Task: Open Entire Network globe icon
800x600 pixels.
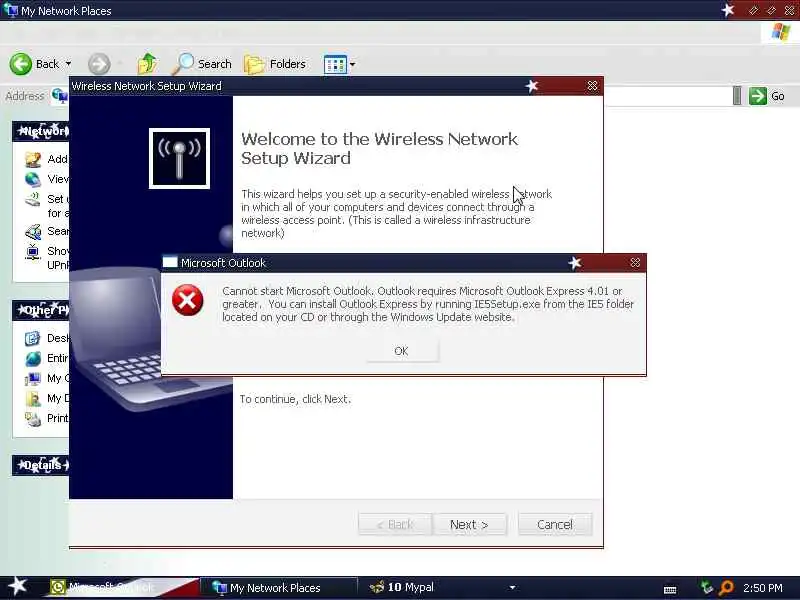Action: pyautogui.click(x=33, y=359)
